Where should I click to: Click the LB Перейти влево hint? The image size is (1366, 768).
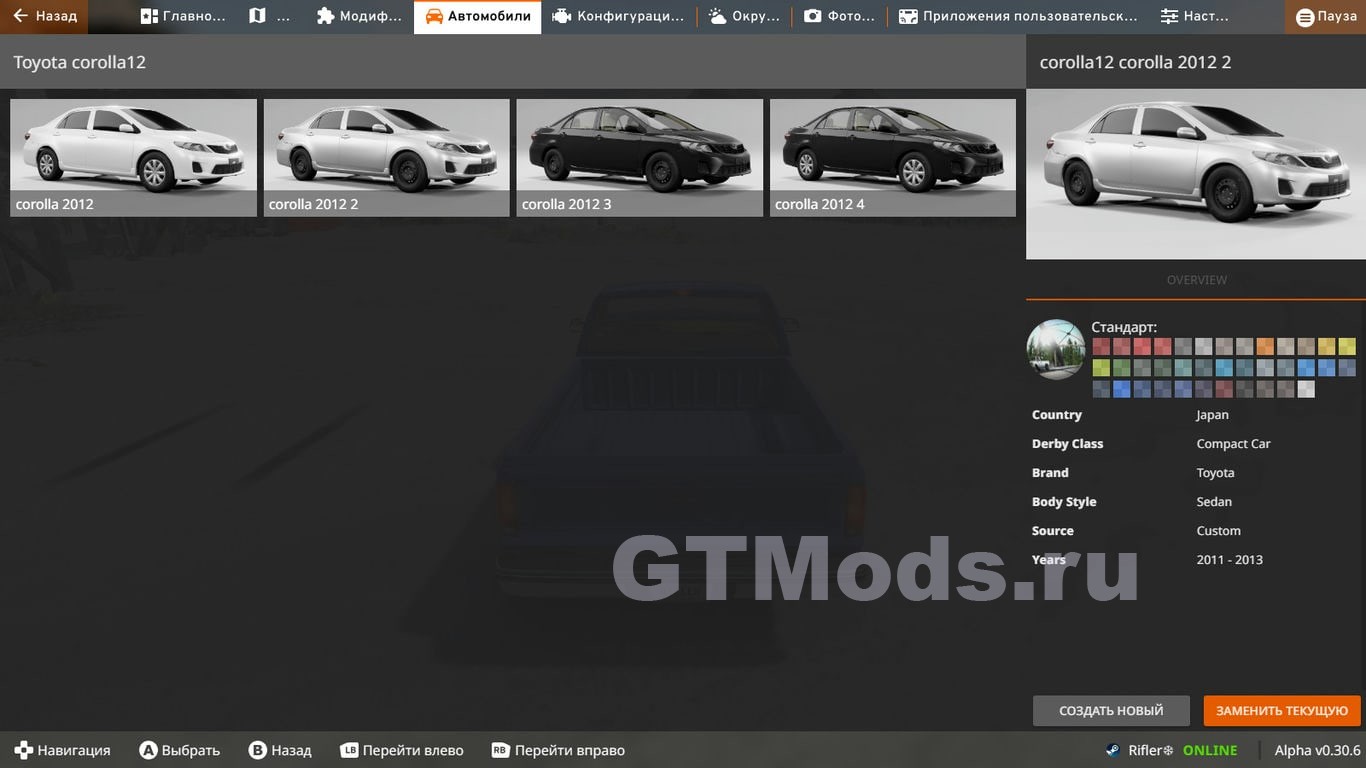(402, 750)
